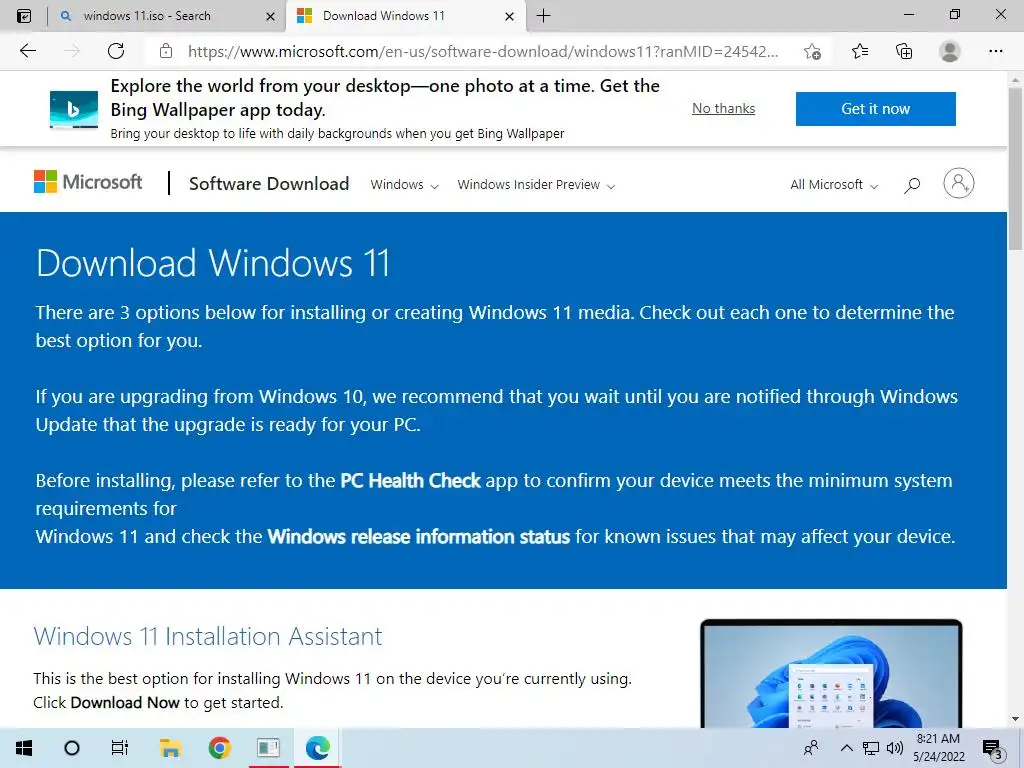The width and height of the screenshot is (1024, 768).
Task: Open the site search magnifier icon
Action: 912,185
